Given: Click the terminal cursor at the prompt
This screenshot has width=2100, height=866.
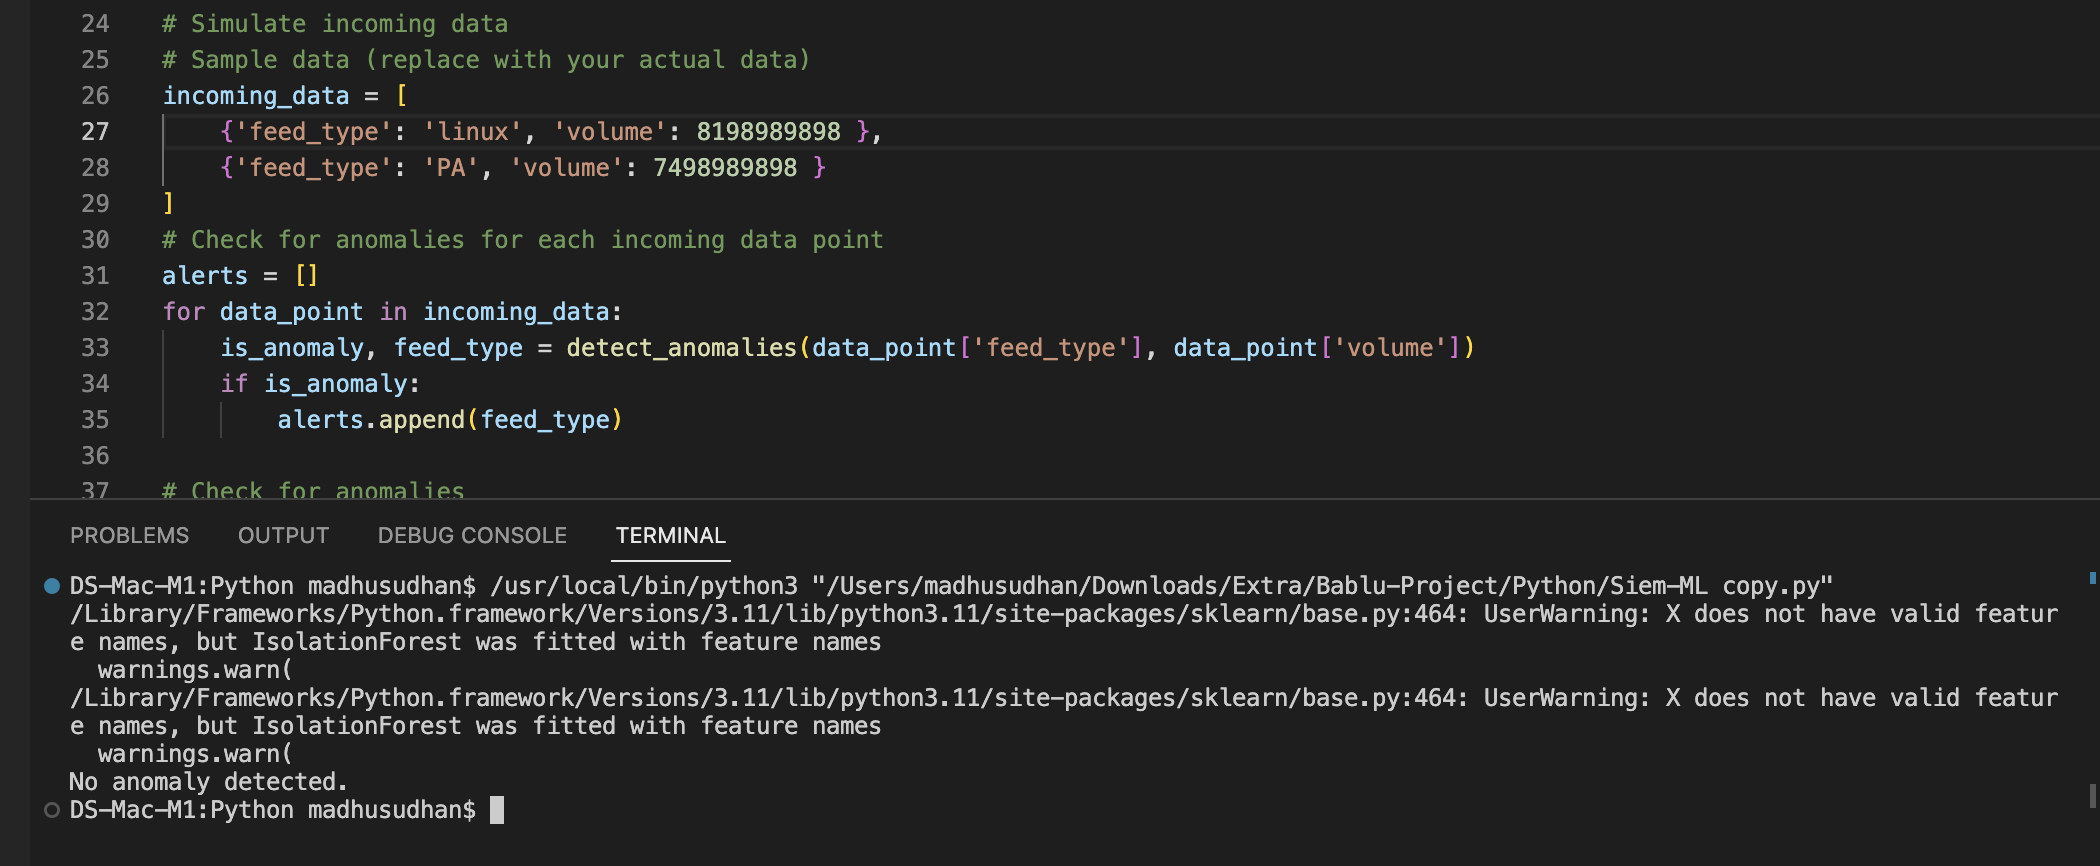Looking at the screenshot, I should pos(497,810).
